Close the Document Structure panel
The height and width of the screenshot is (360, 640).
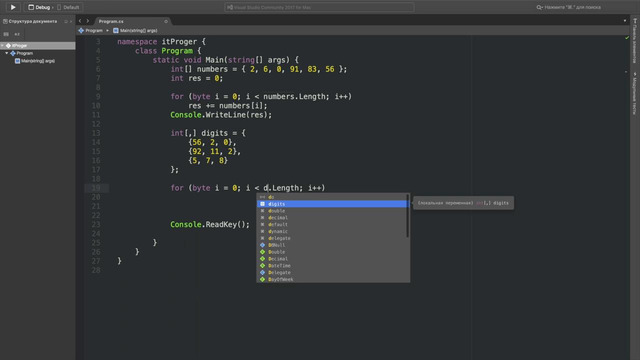point(71,21)
